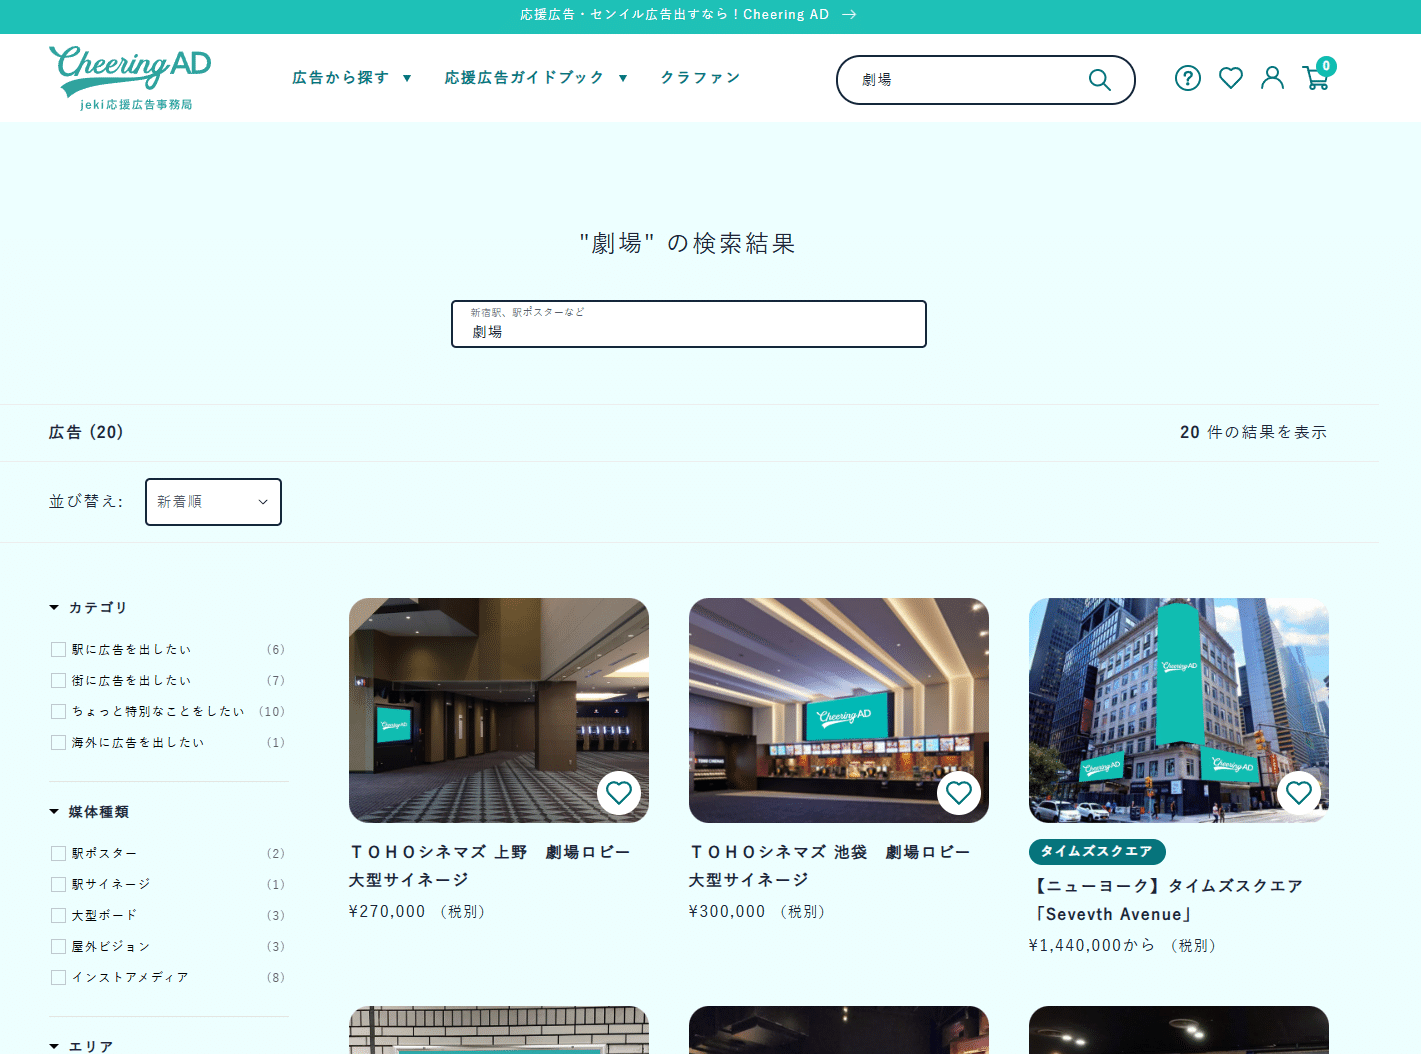The width and height of the screenshot is (1421, 1054).
Task: Check 駅ポスター media filter
Action: (x=59, y=854)
